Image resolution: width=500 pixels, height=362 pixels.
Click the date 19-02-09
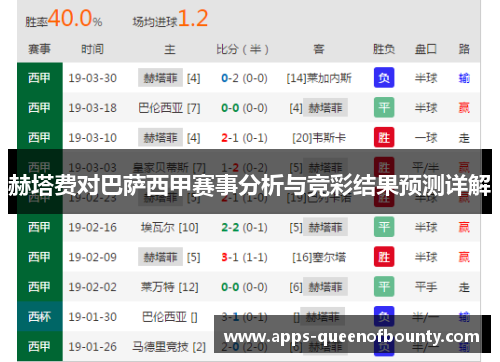(93, 257)
